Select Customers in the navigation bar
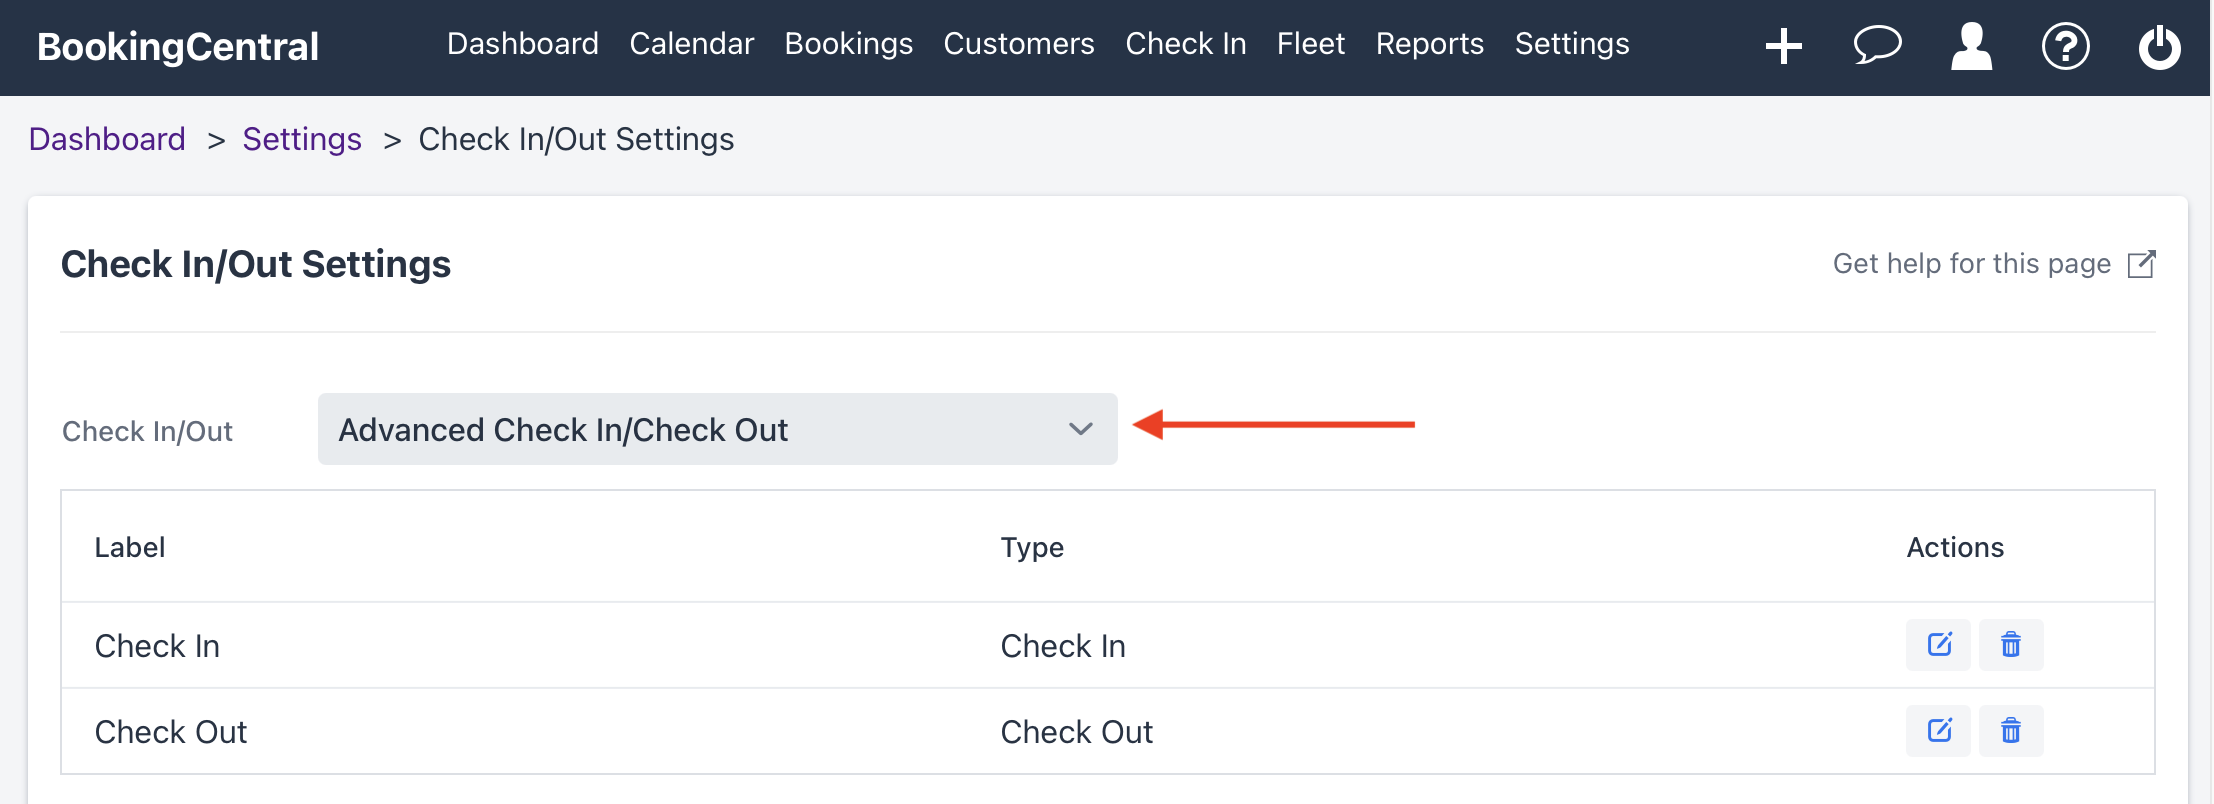Image resolution: width=2214 pixels, height=804 pixels. pos(1019,44)
